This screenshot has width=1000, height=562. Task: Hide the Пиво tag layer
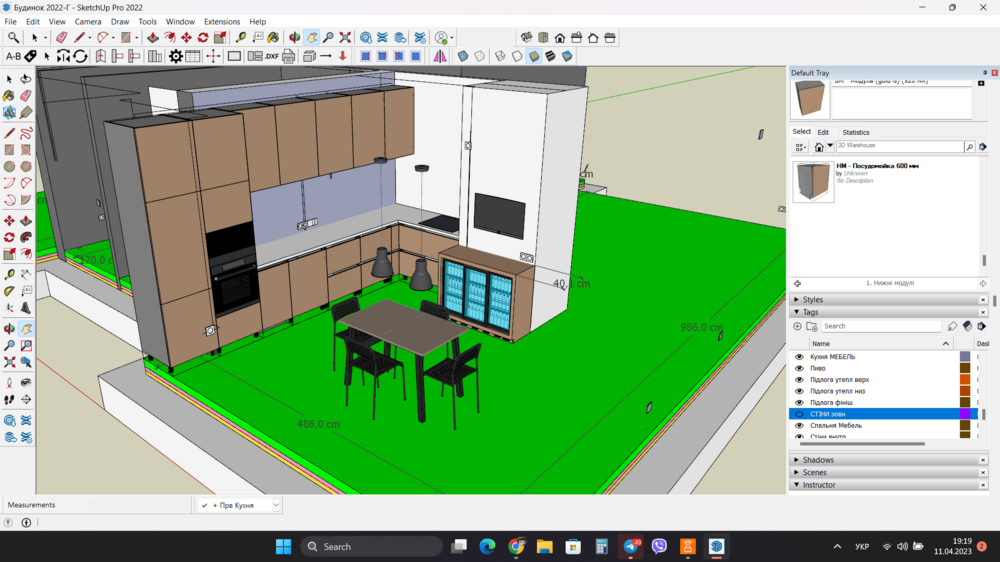pos(799,368)
